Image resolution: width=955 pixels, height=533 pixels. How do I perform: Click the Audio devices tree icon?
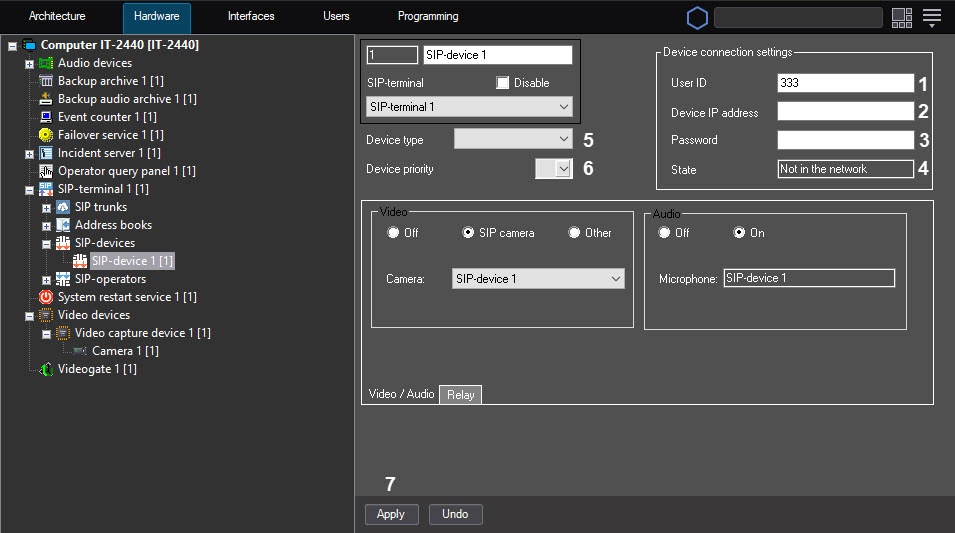[46, 63]
